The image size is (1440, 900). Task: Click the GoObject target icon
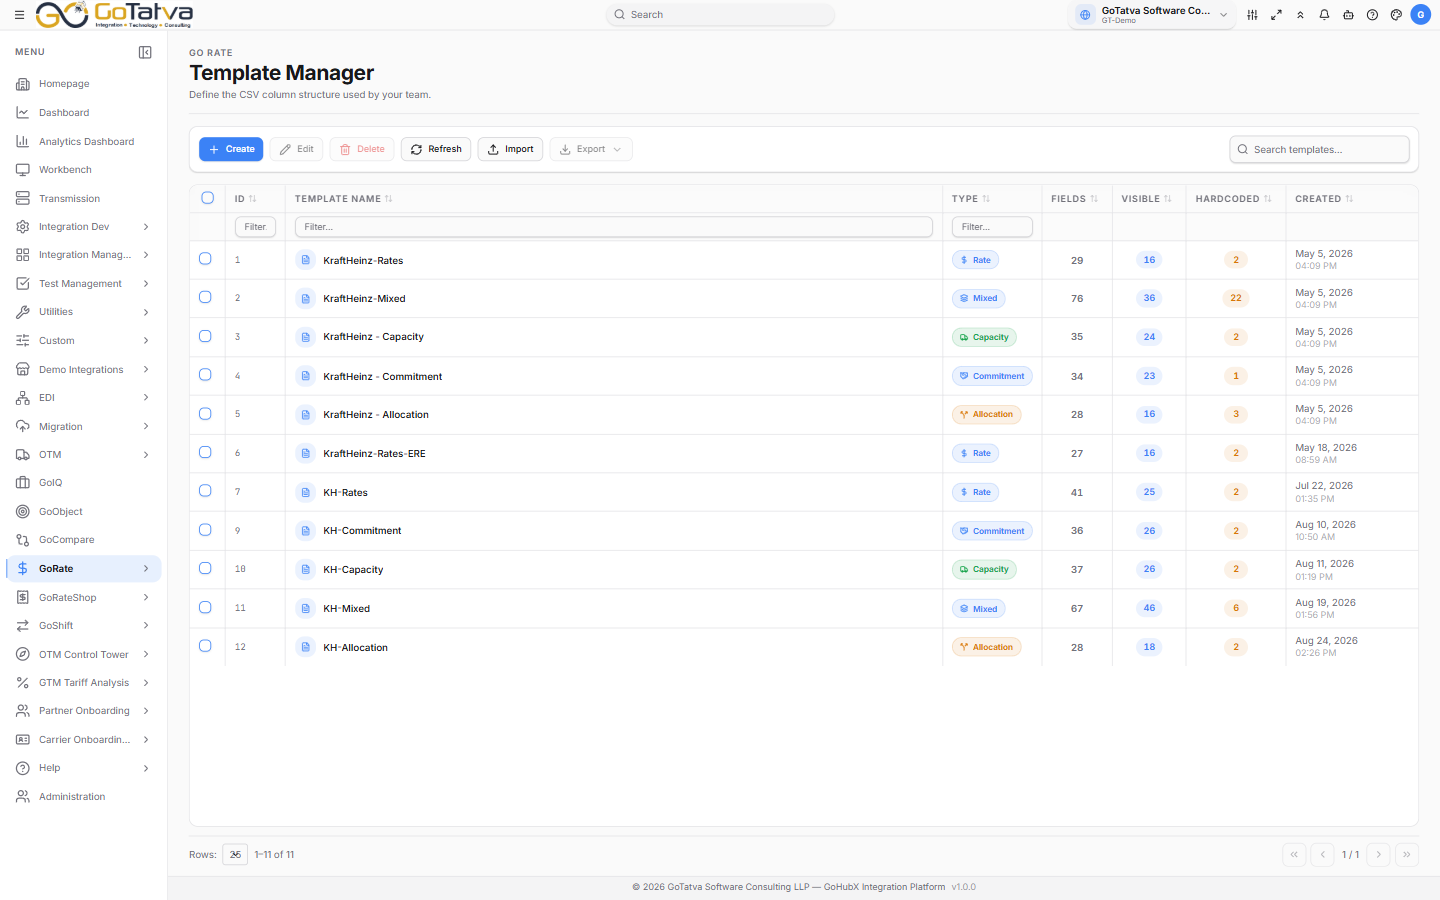[x=23, y=512]
